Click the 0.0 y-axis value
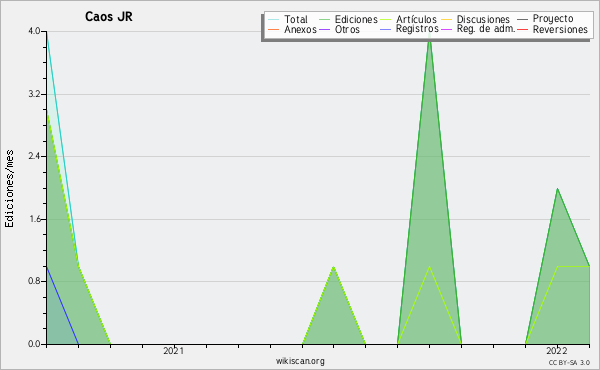This screenshot has width=600, height=370. tap(34, 344)
